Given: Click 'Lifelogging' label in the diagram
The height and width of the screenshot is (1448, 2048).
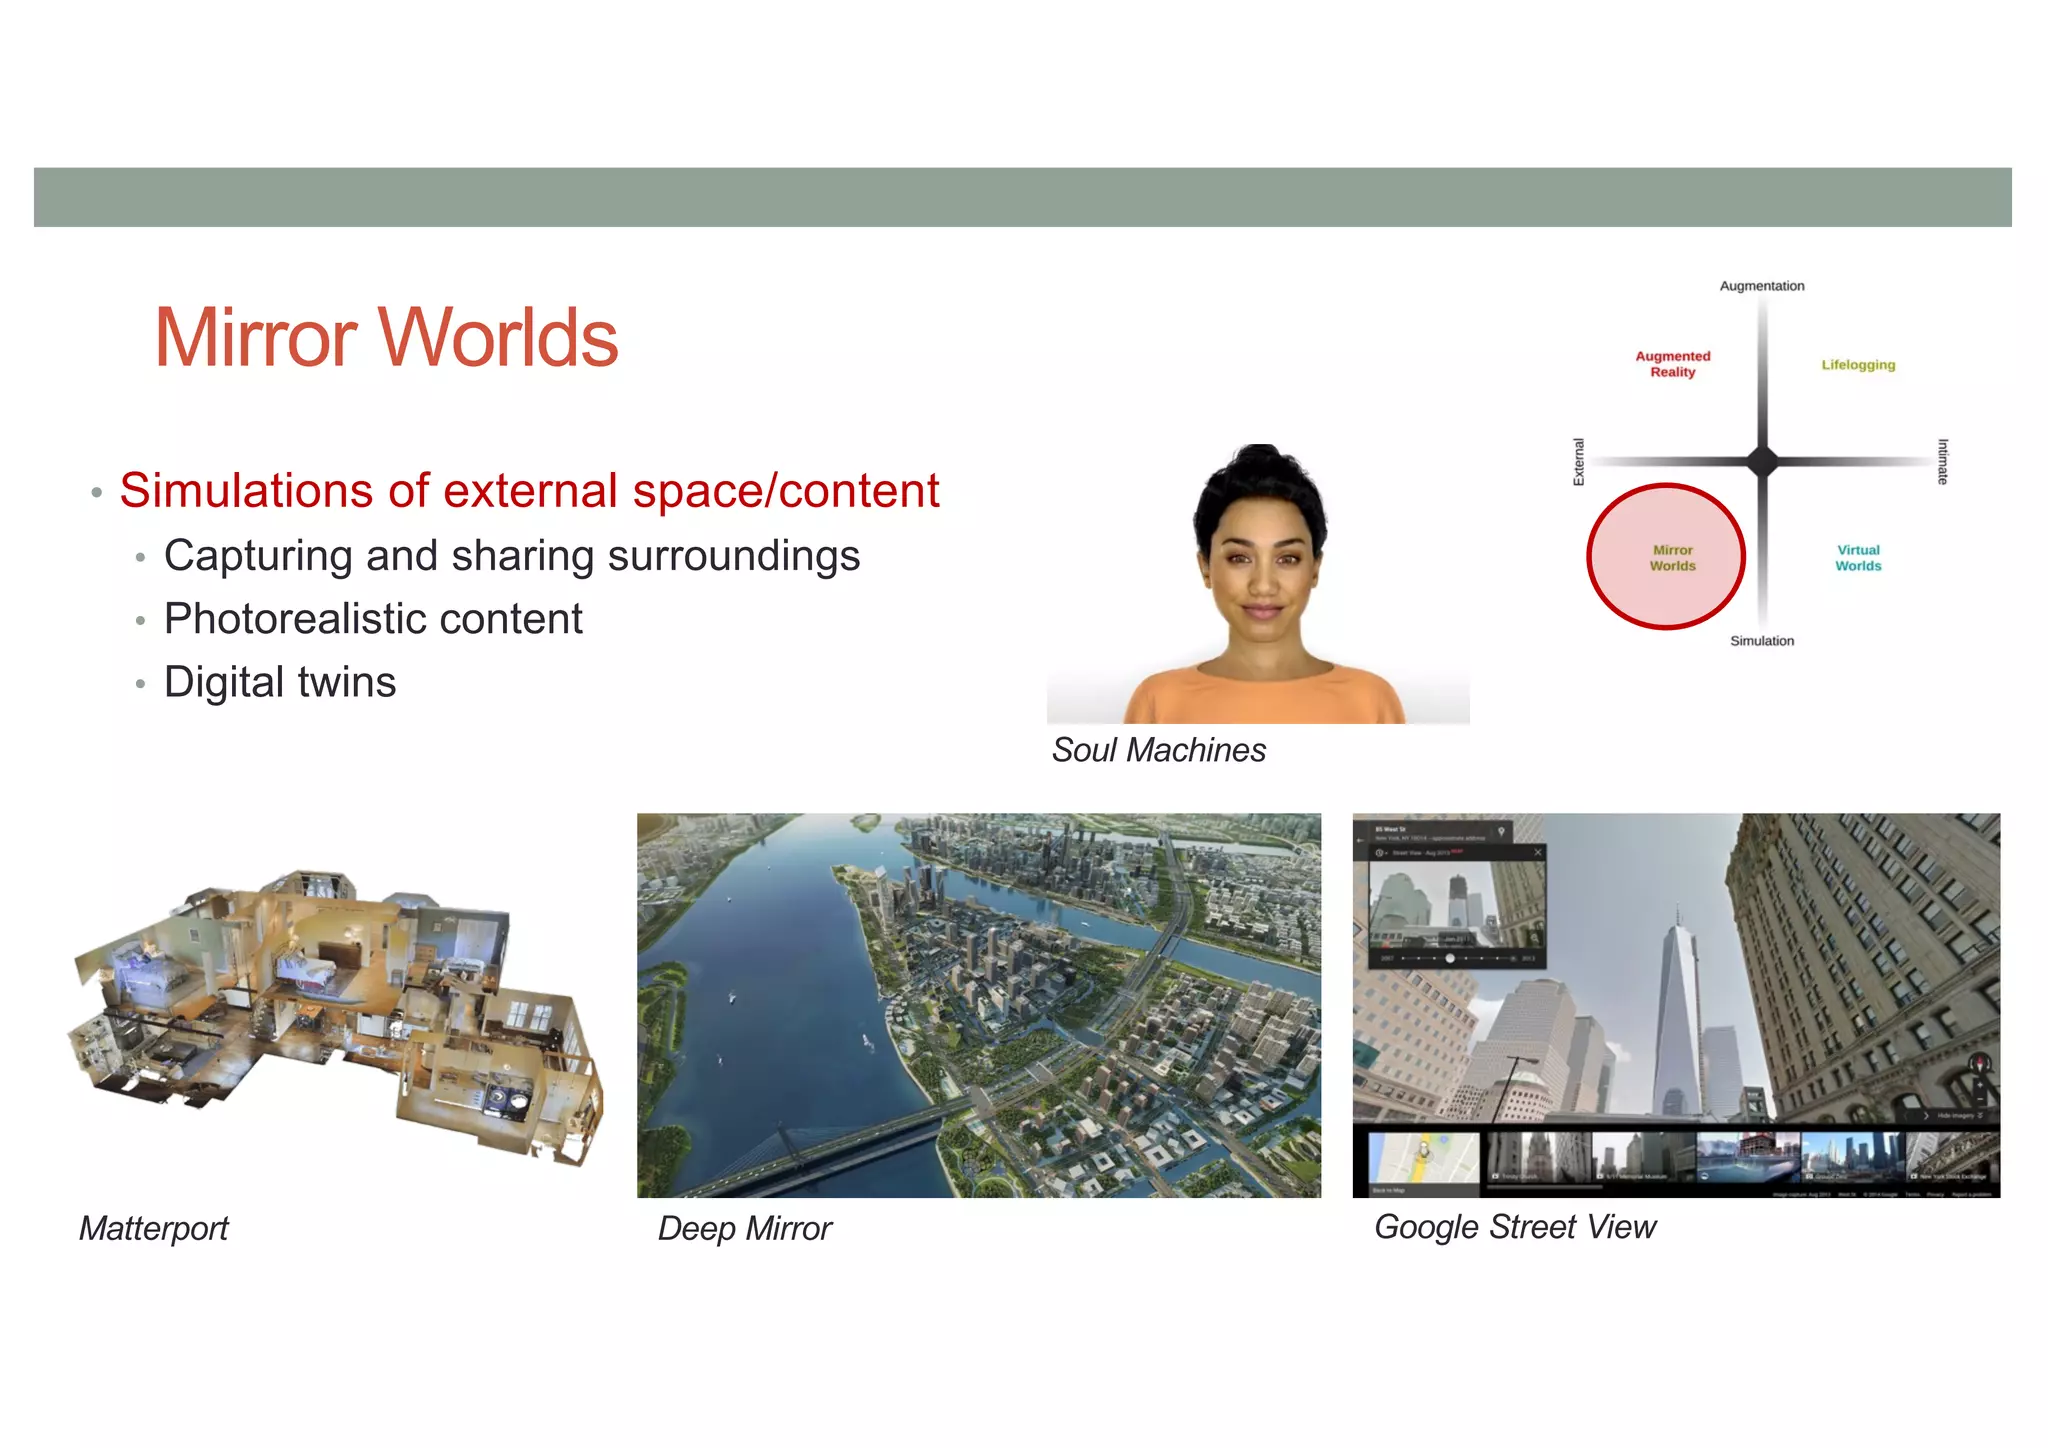Looking at the screenshot, I should (x=1858, y=365).
